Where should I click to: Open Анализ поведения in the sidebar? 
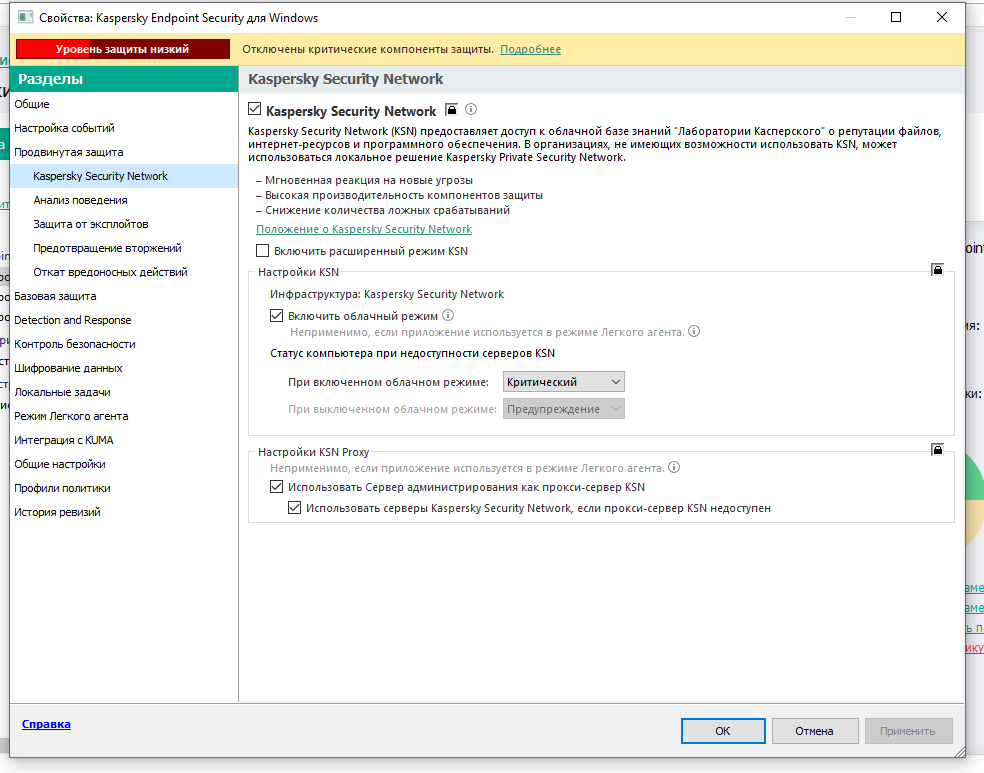coord(80,200)
